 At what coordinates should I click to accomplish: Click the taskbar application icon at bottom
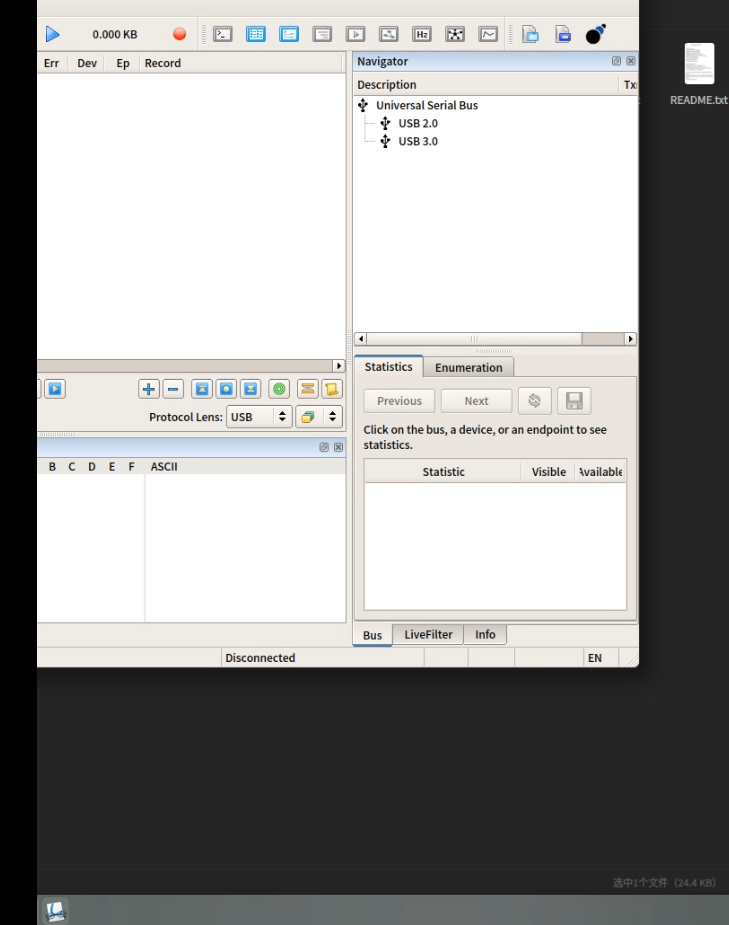pyautogui.click(x=55, y=911)
